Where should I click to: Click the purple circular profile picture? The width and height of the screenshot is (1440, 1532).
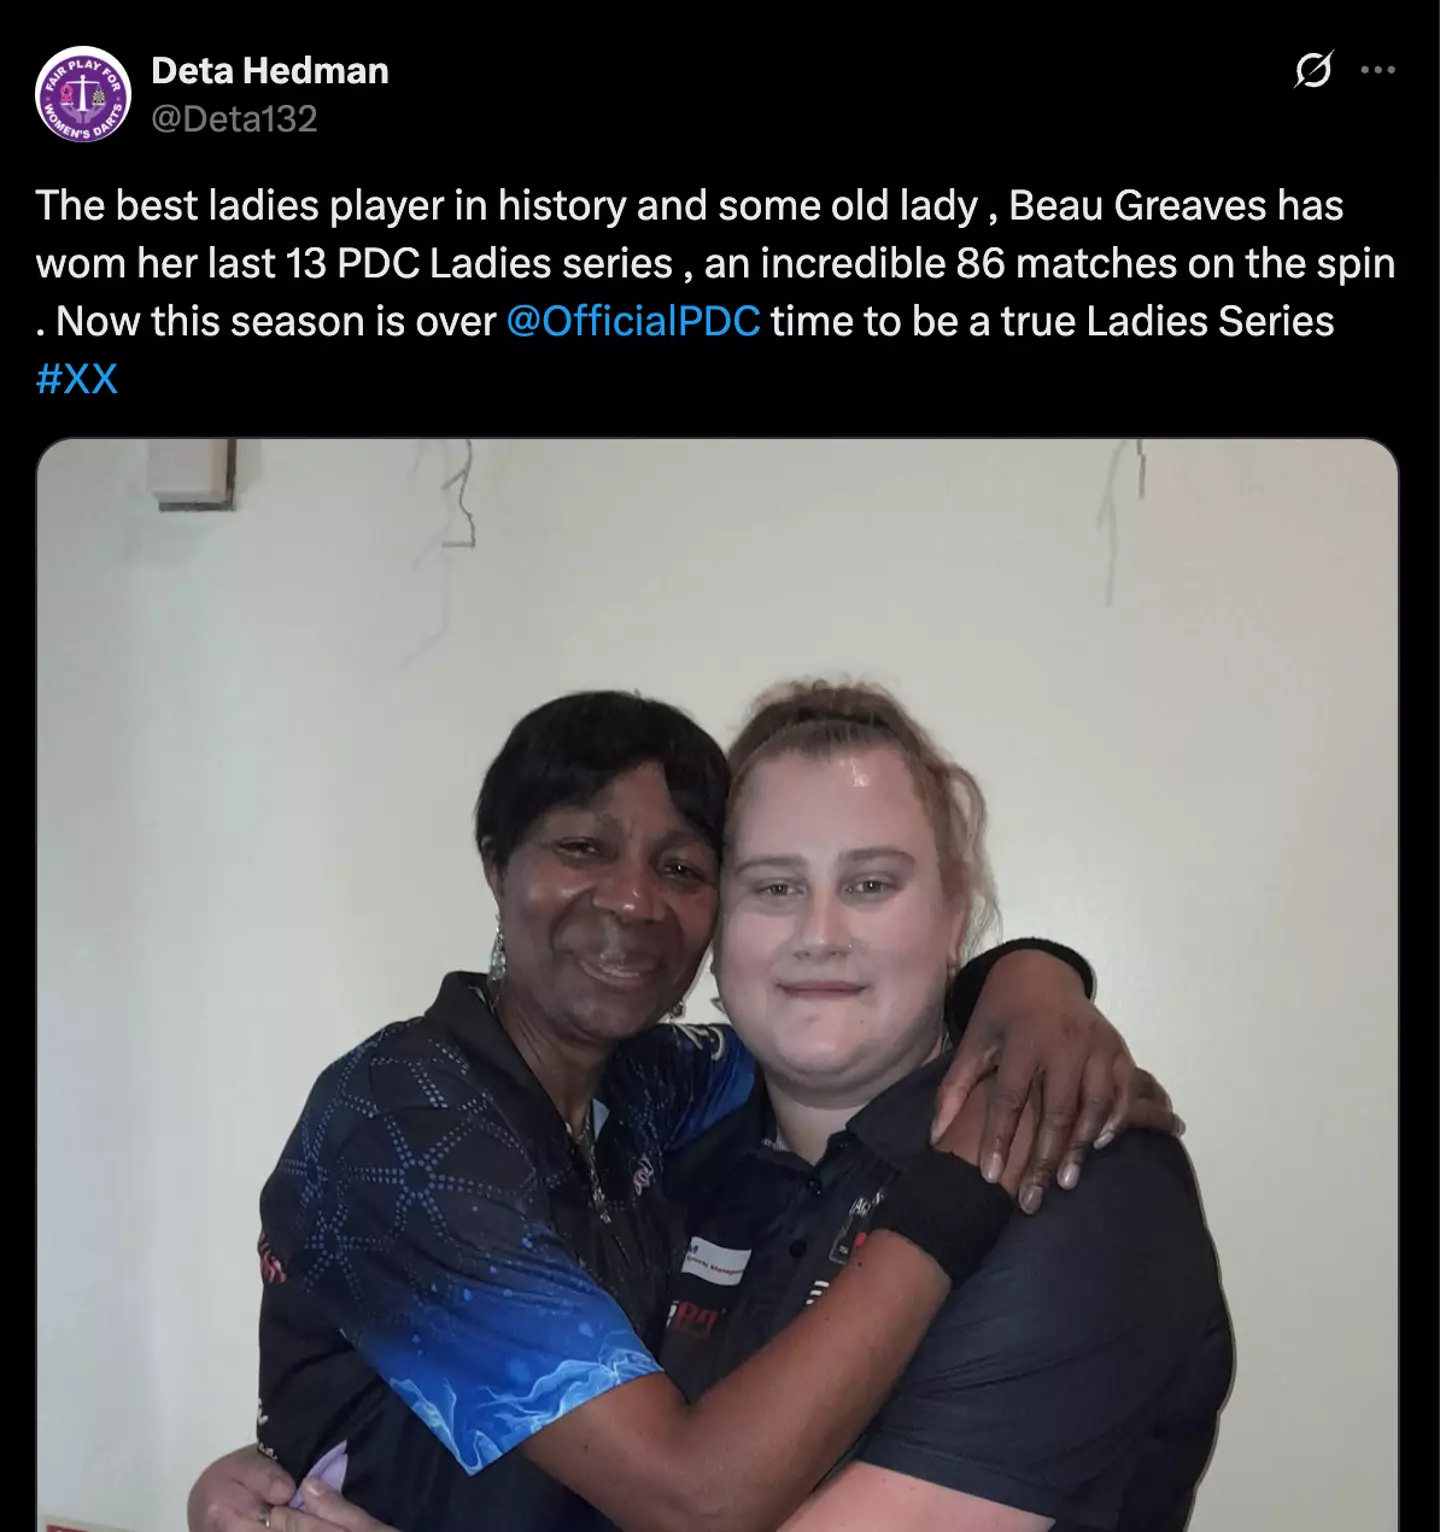click(x=83, y=94)
